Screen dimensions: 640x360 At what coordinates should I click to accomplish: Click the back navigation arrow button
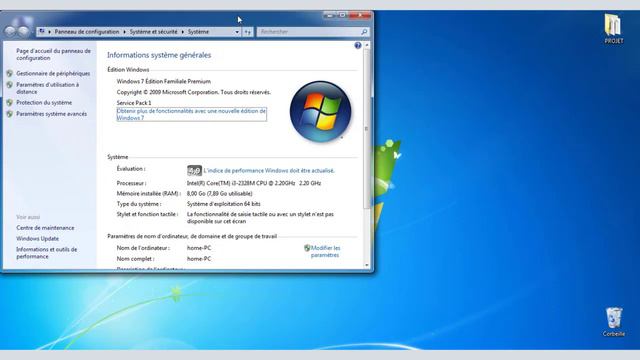pos(10,31)
